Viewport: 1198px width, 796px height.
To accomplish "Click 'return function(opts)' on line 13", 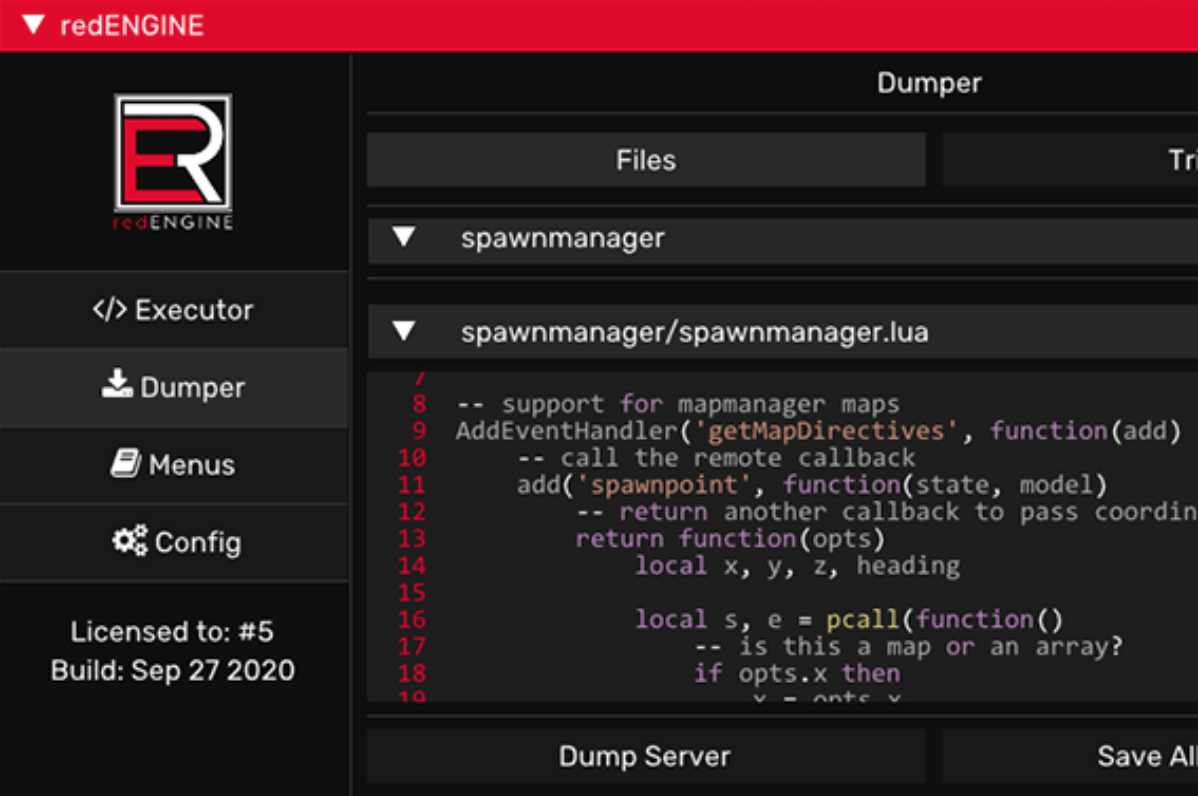I will (x=730, y=539).
